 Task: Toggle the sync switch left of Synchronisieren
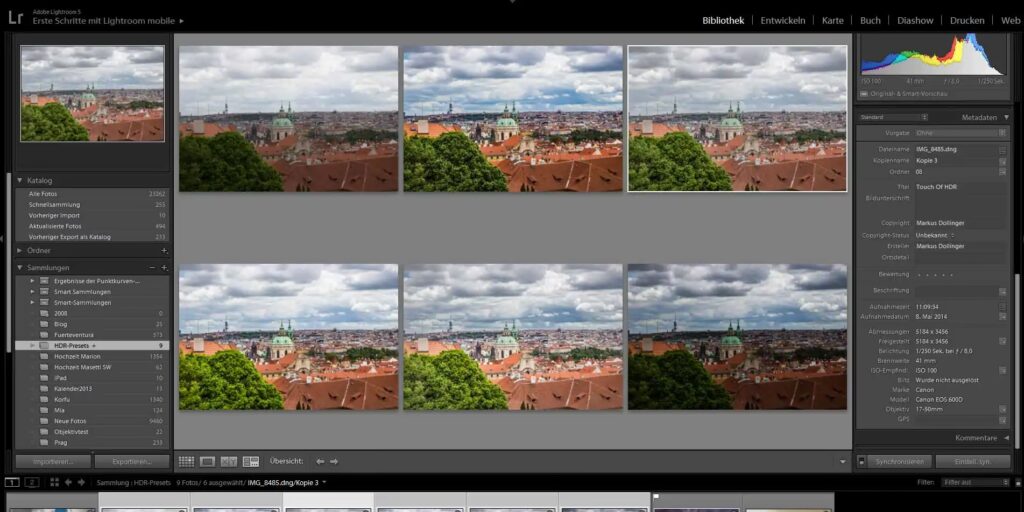[x=861, y=461]
